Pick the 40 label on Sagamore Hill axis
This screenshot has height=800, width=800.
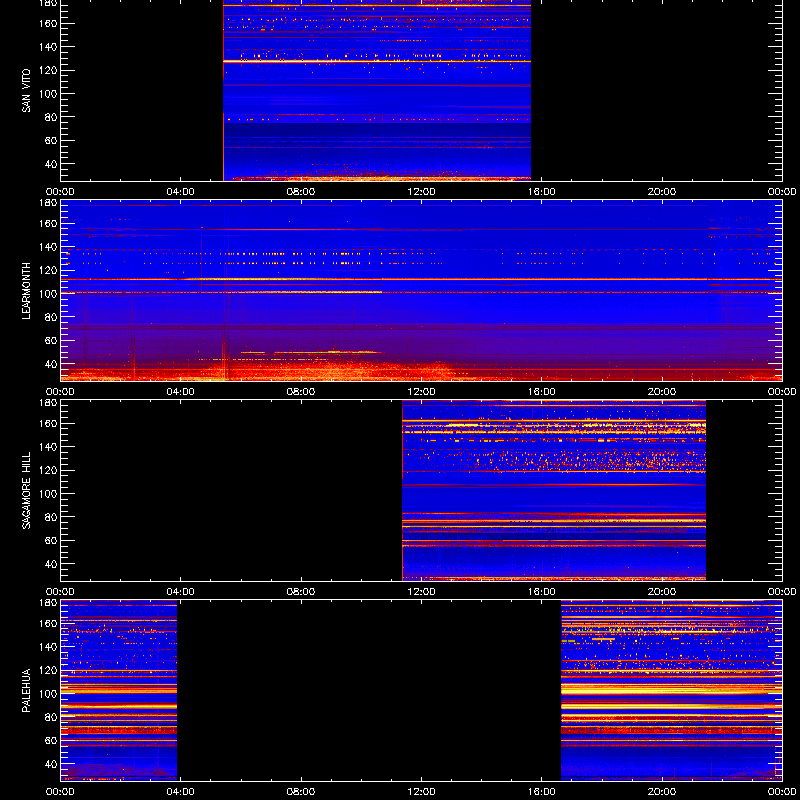[51, 564]
